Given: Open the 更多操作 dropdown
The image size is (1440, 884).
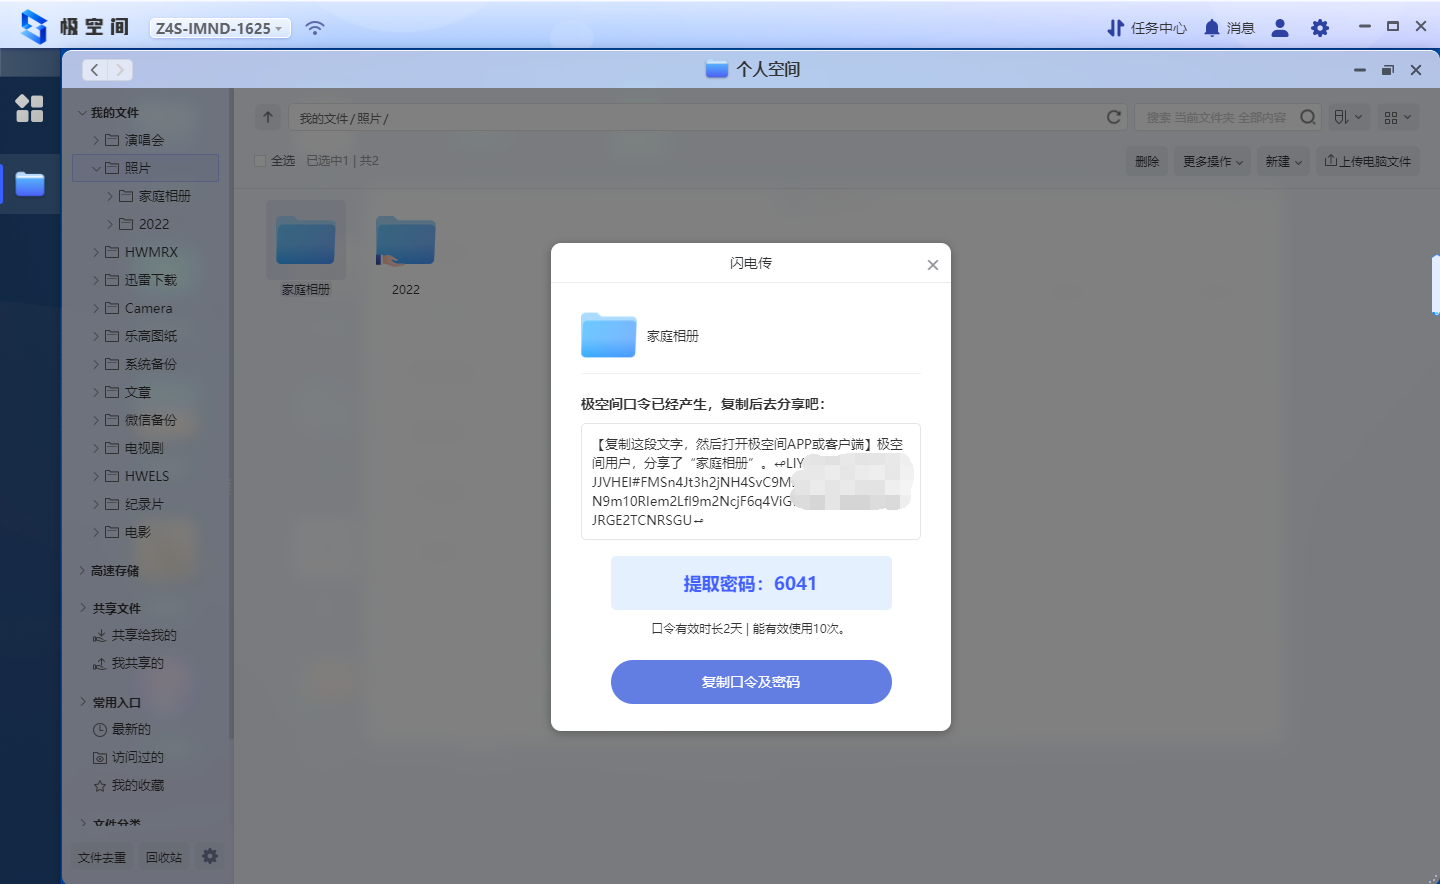Looking at the screenshot, I should 1212,161.
